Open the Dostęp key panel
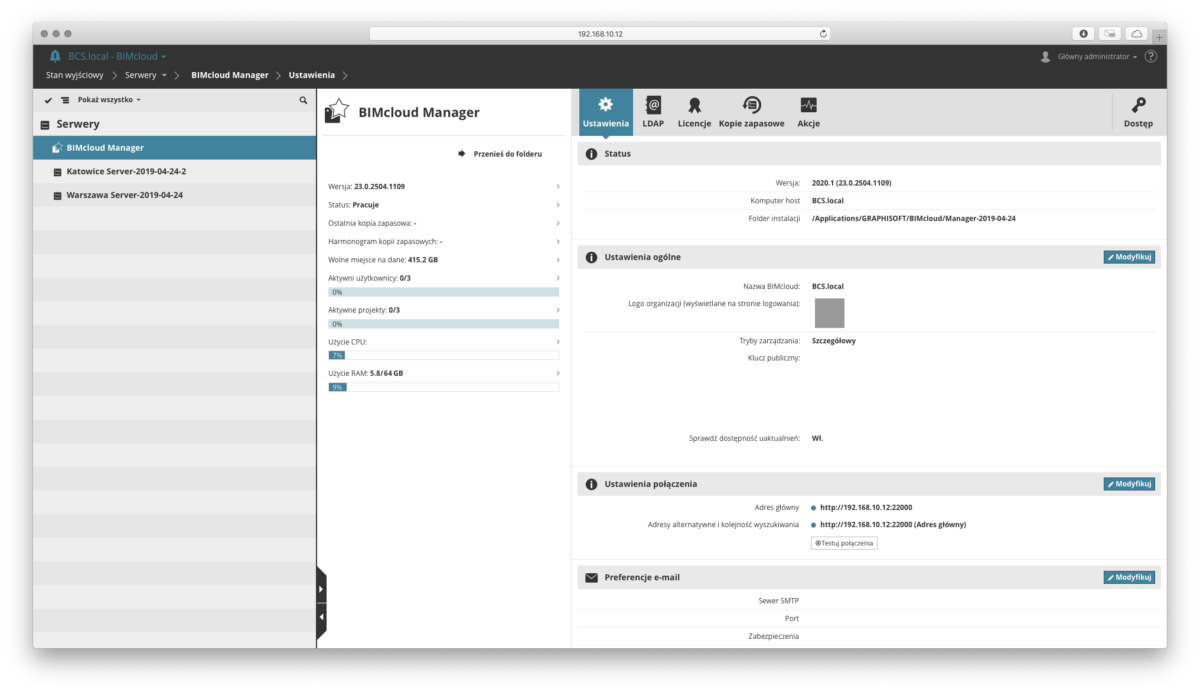 point(1138,112)
